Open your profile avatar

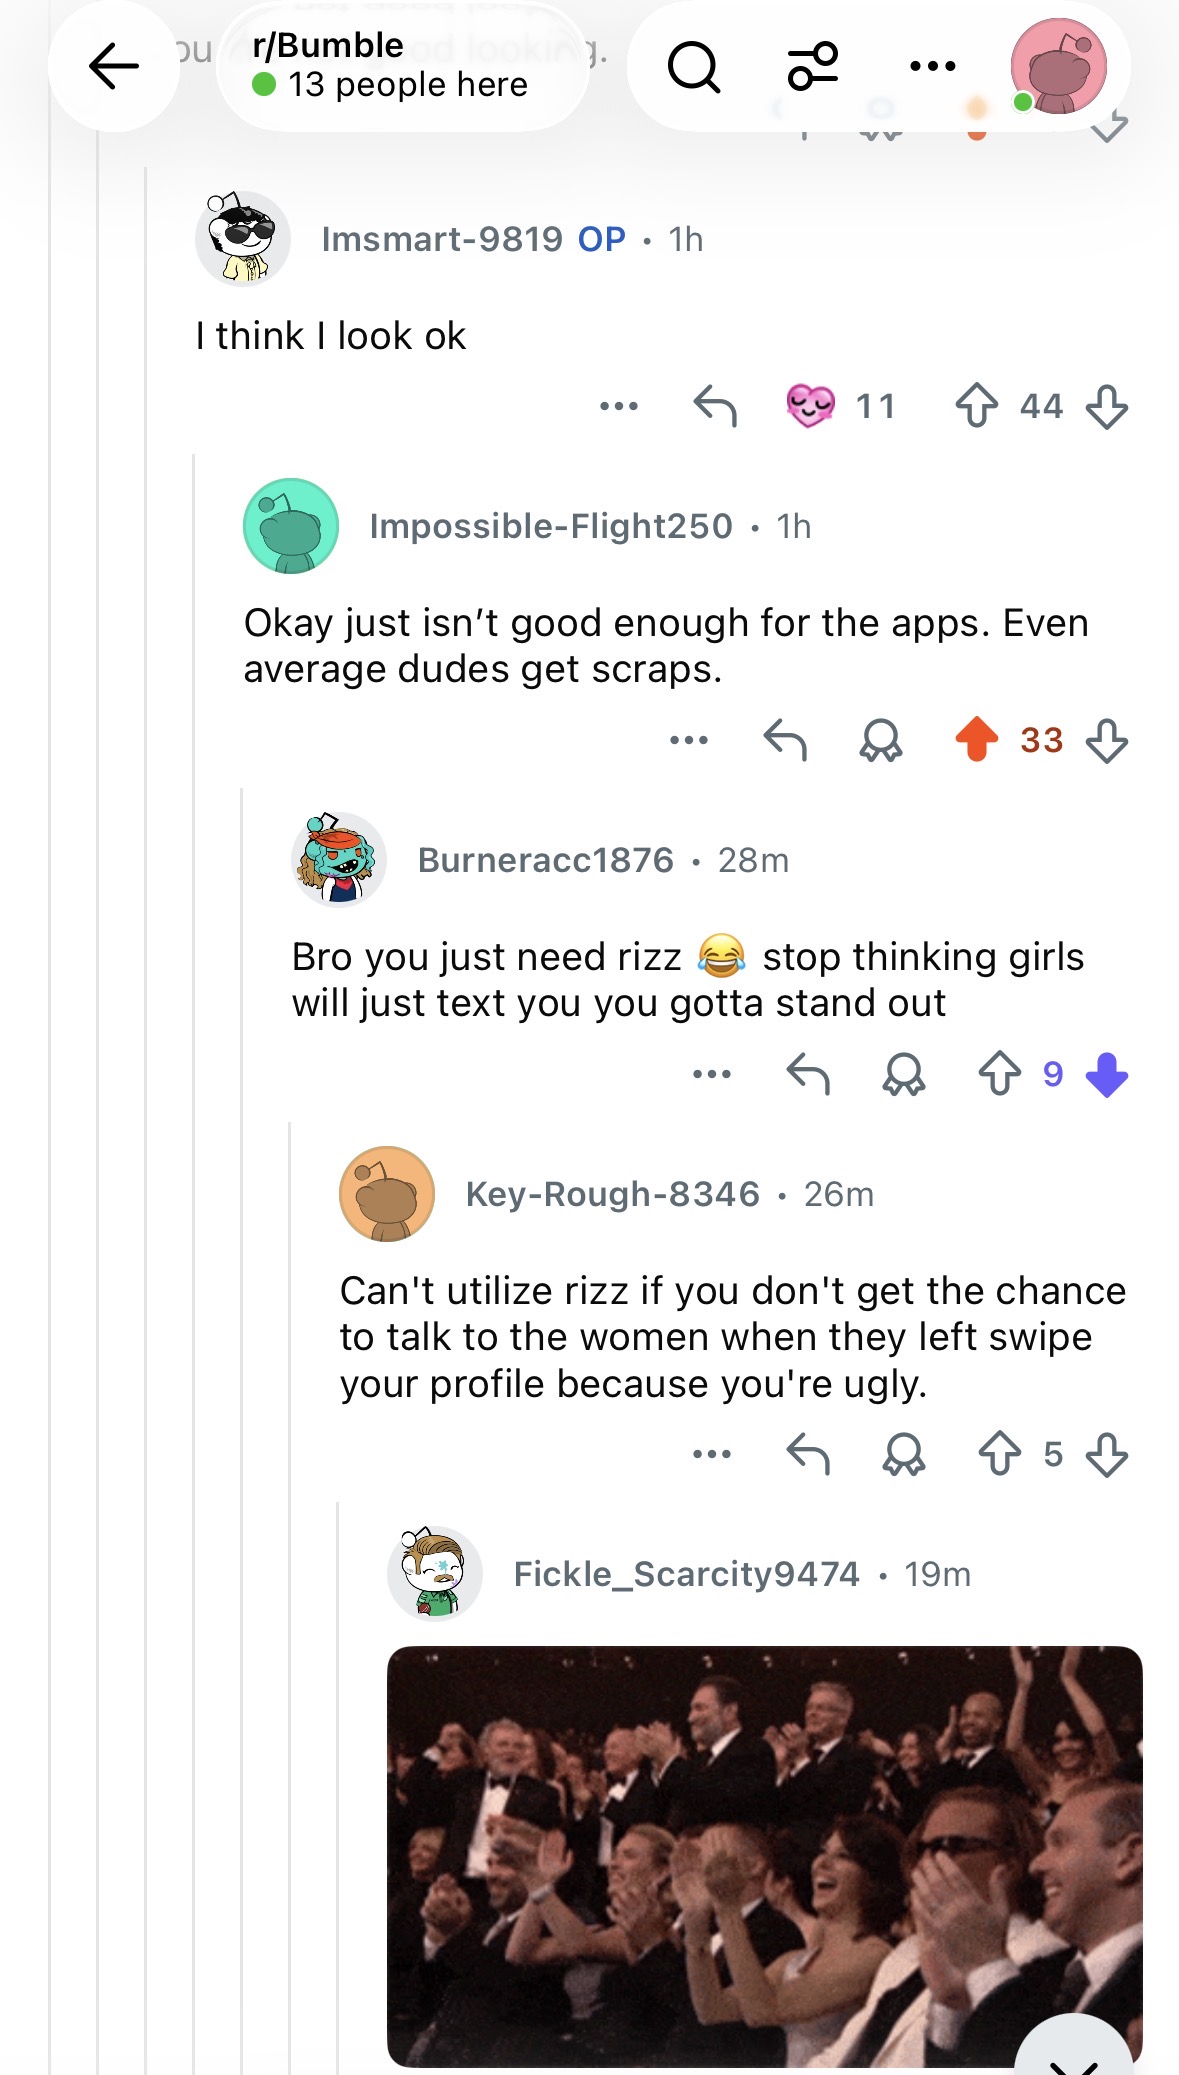1058,66
